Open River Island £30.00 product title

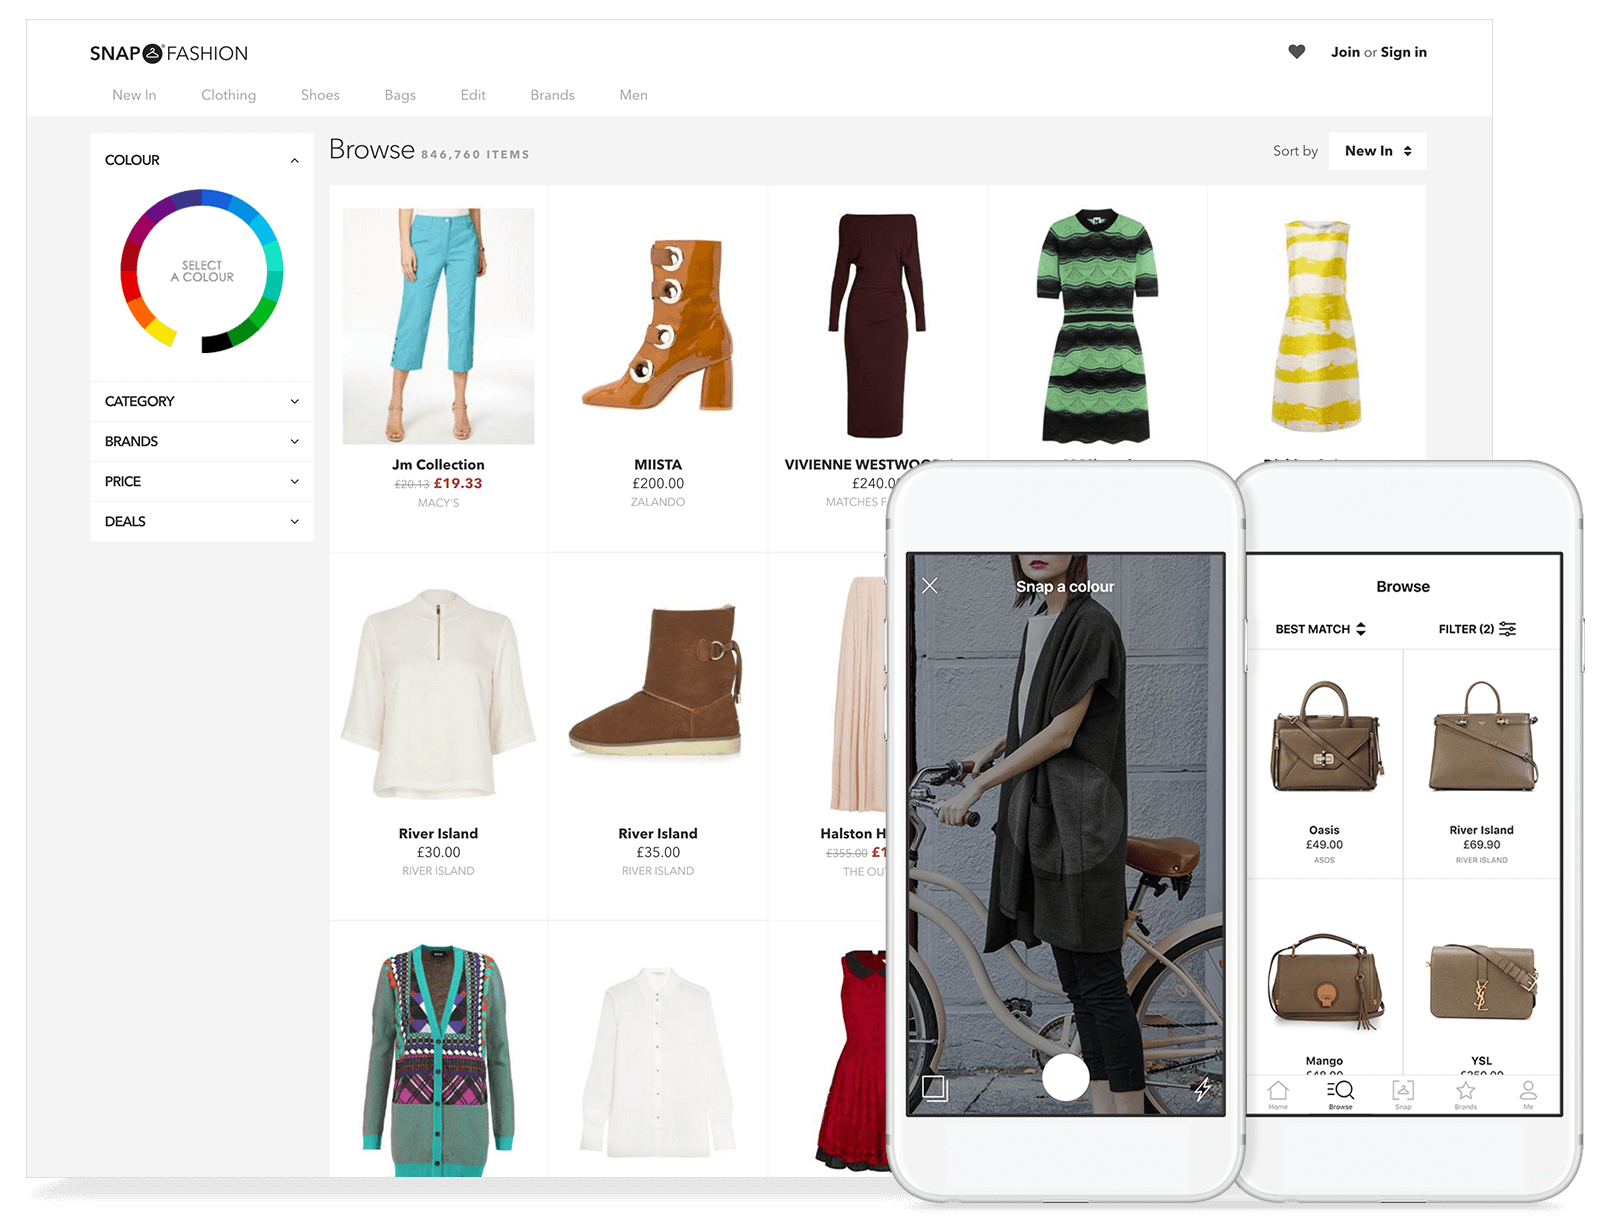pos(438,834)
